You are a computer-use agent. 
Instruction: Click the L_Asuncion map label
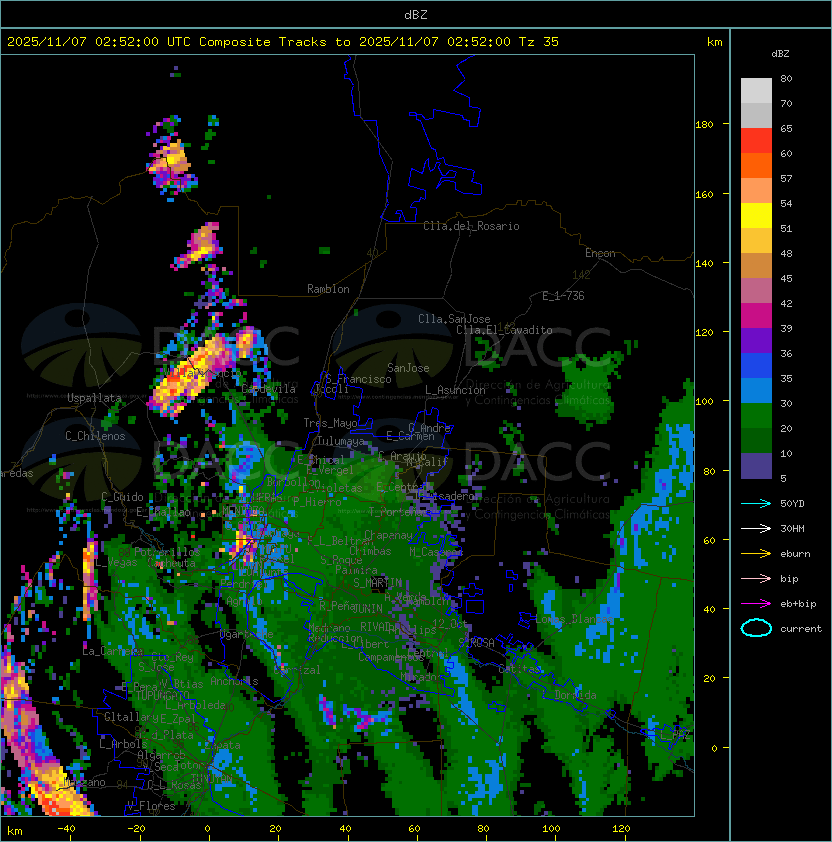[455, 390]
